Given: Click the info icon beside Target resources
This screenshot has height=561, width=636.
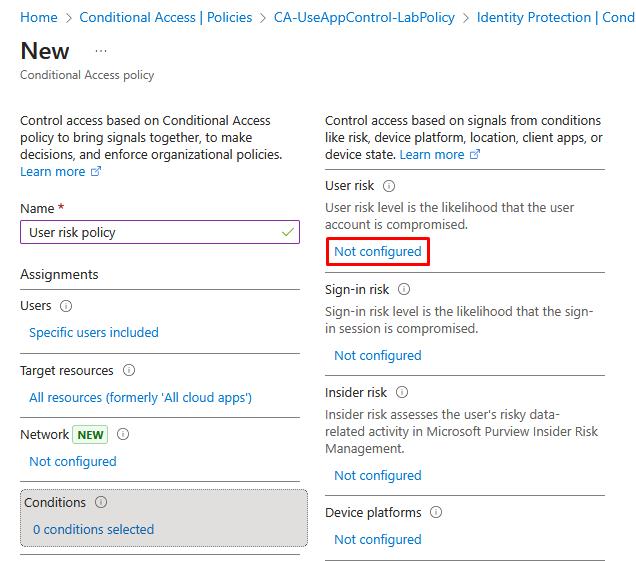Looking at the screenshot, I should click(129, 371).
